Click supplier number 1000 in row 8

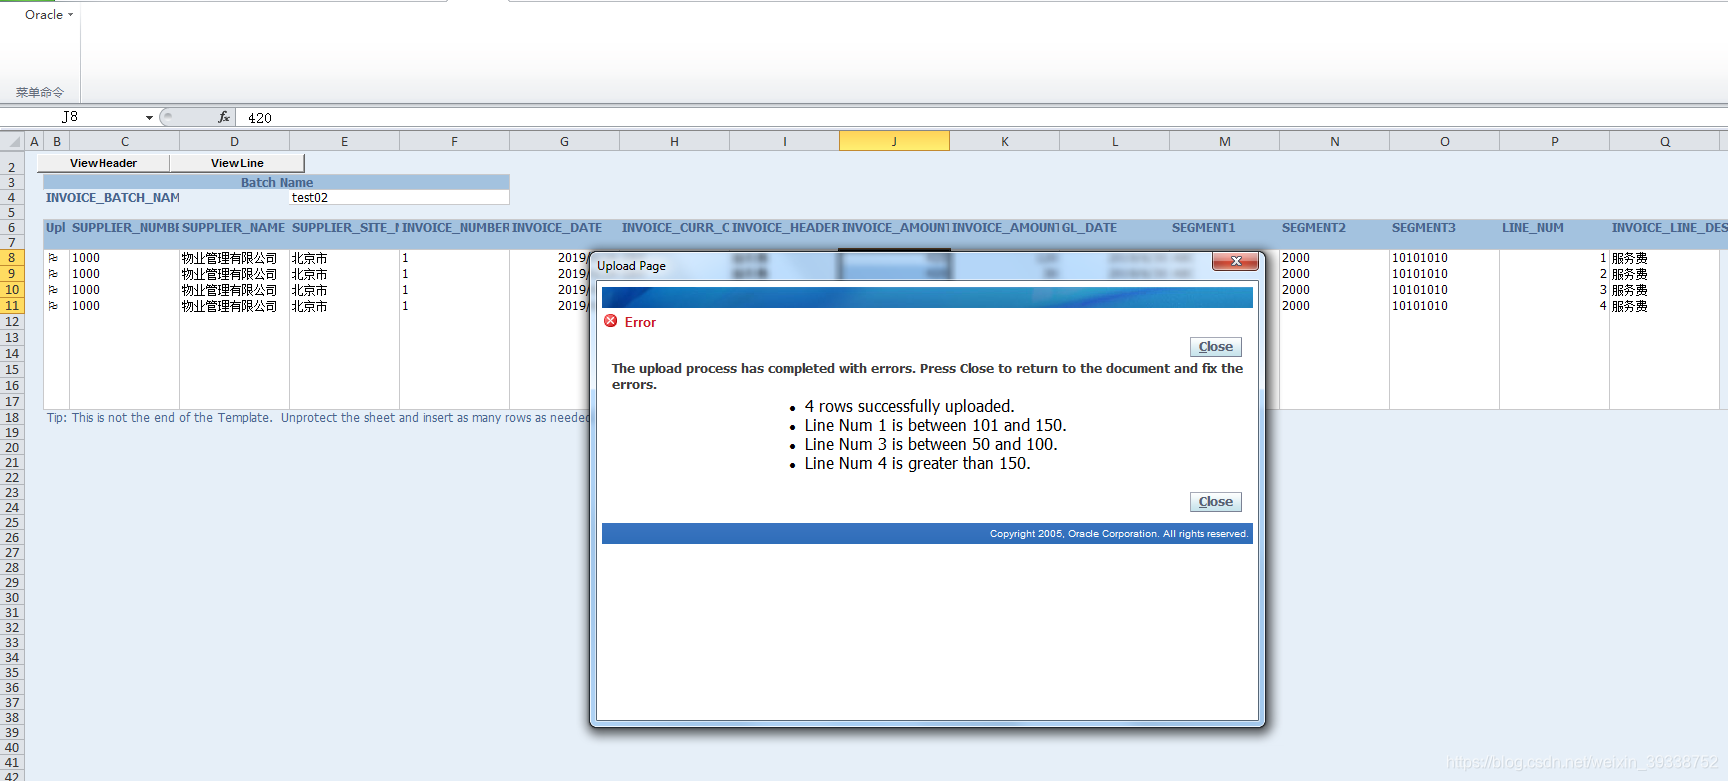125,258
